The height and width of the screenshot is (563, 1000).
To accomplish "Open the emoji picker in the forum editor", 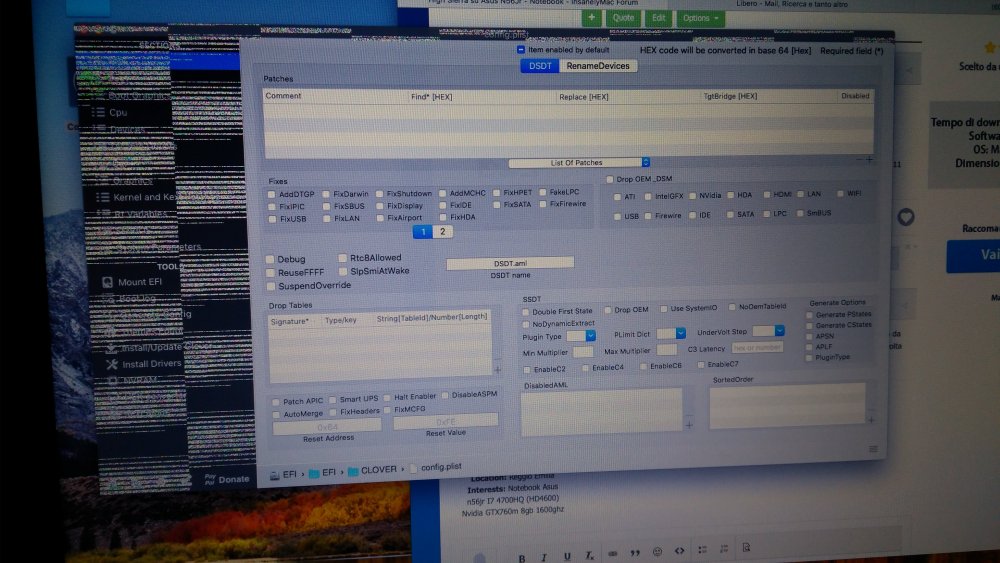I will pos(657,552).
